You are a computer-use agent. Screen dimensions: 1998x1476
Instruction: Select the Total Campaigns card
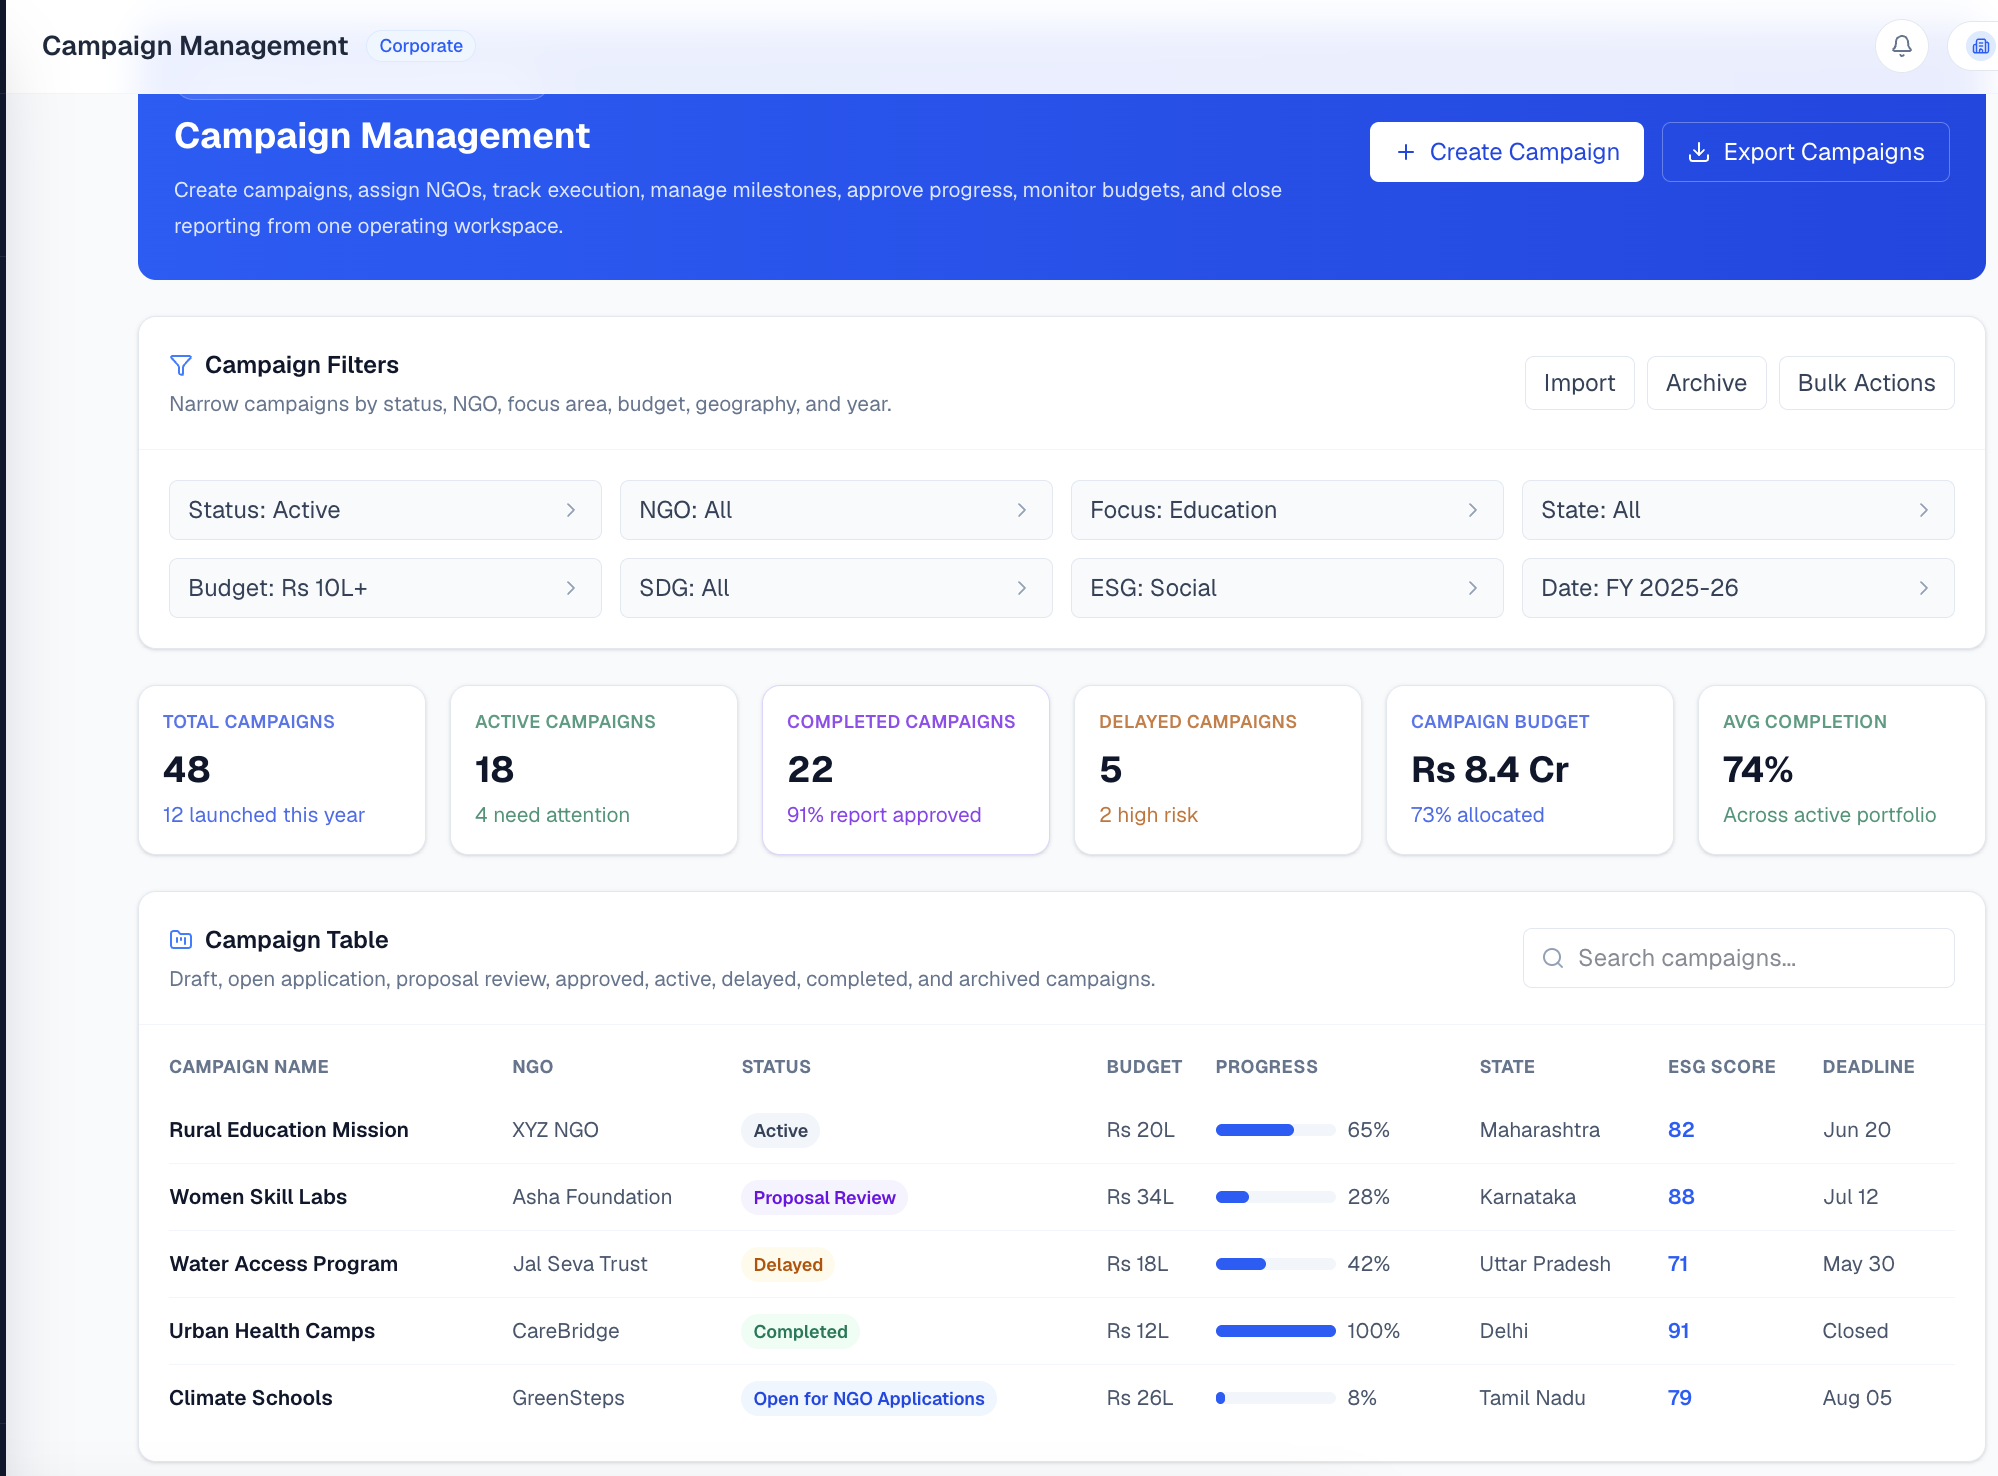click(x=282, y=770)
